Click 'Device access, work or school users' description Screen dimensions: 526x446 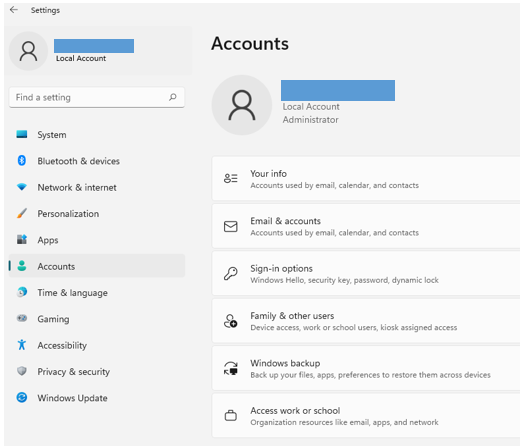pos(354,327)
